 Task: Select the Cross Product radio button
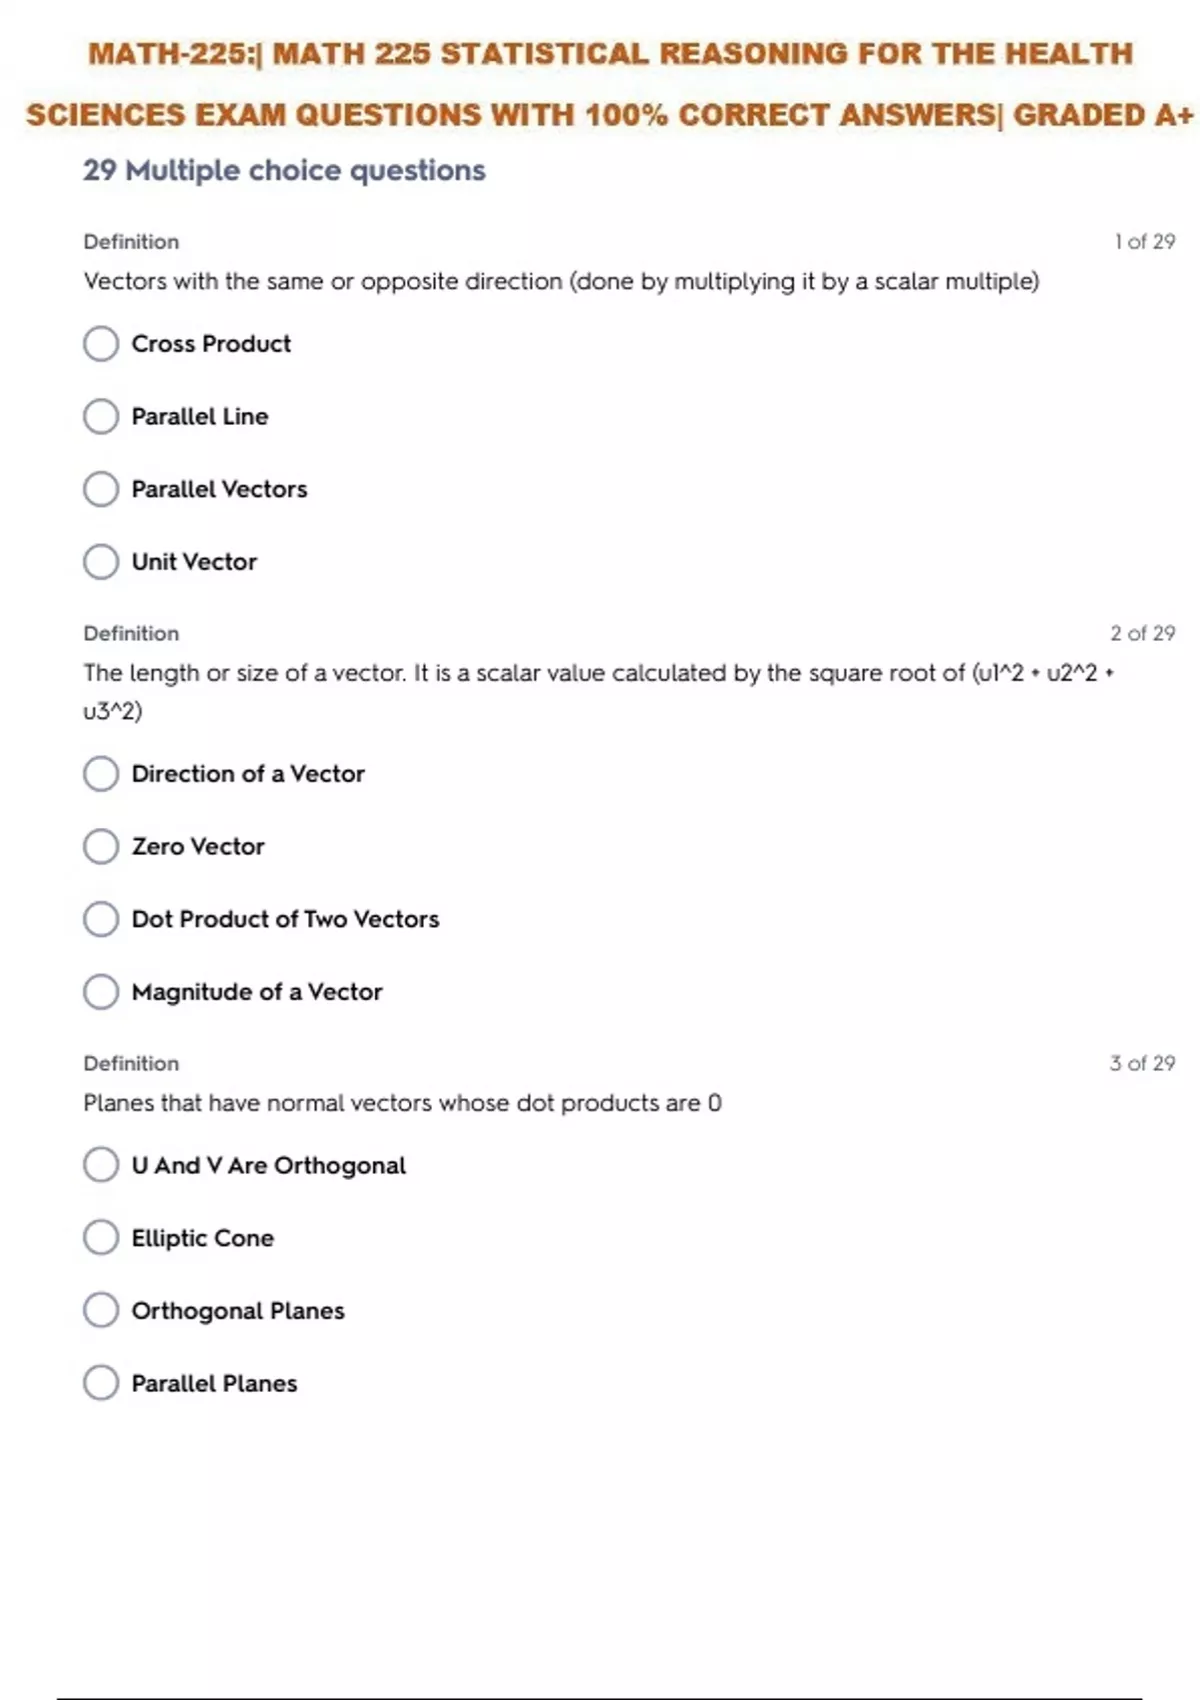(x=101, y=344)
